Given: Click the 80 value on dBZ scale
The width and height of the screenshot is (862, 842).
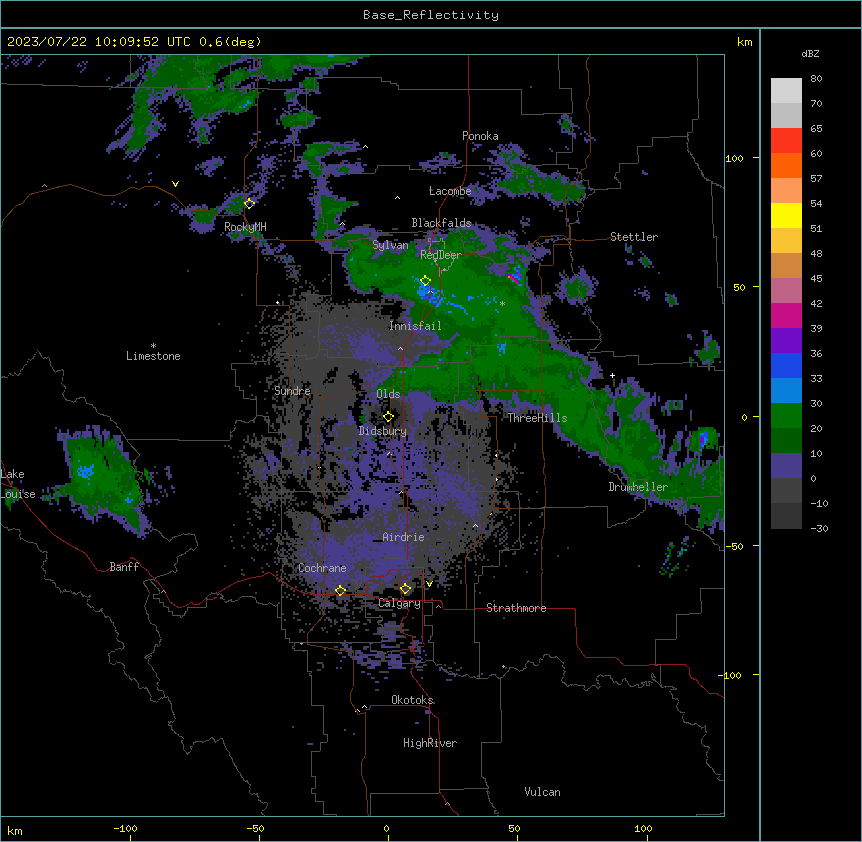Looking at the screenshot, I should 816,79.
